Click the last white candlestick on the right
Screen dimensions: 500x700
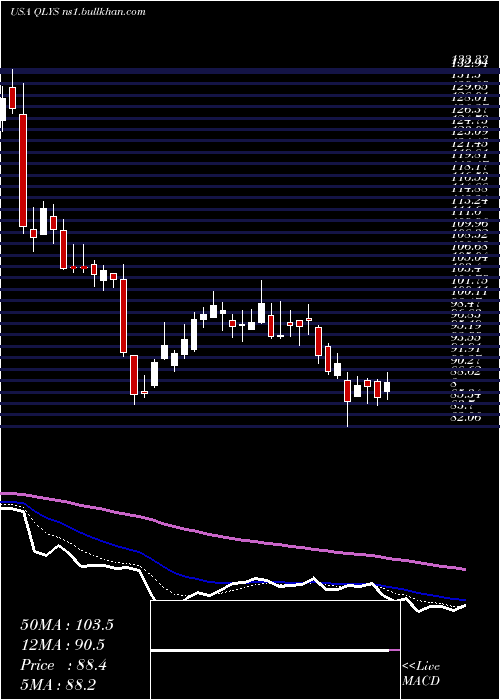point(387,387)
